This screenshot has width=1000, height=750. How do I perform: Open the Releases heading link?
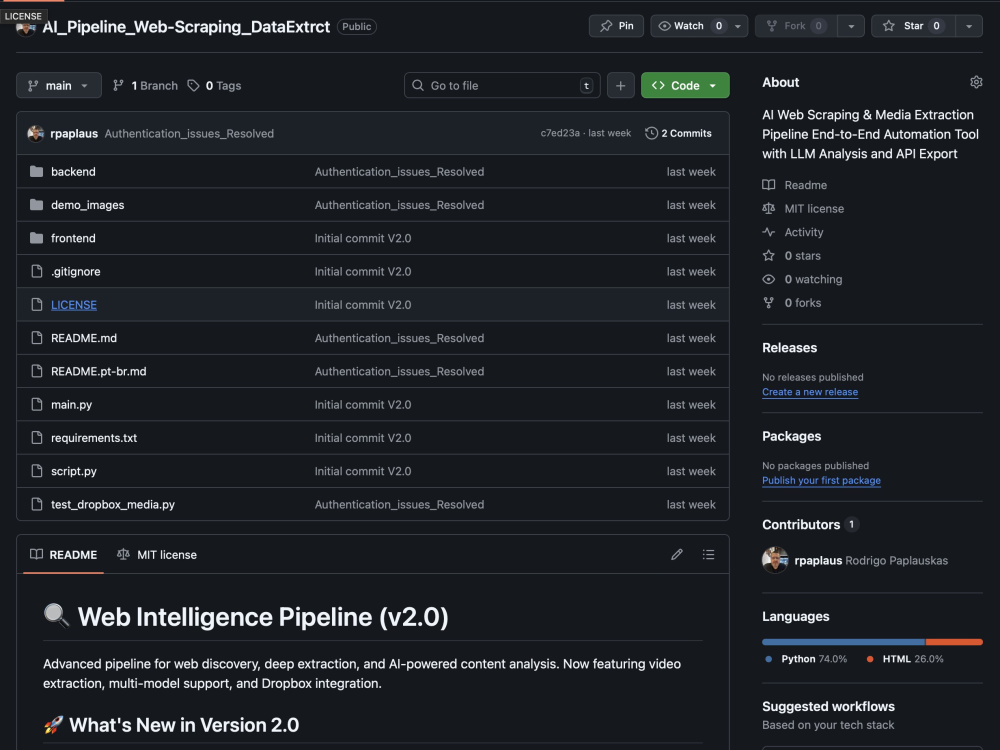pos(790,348)
